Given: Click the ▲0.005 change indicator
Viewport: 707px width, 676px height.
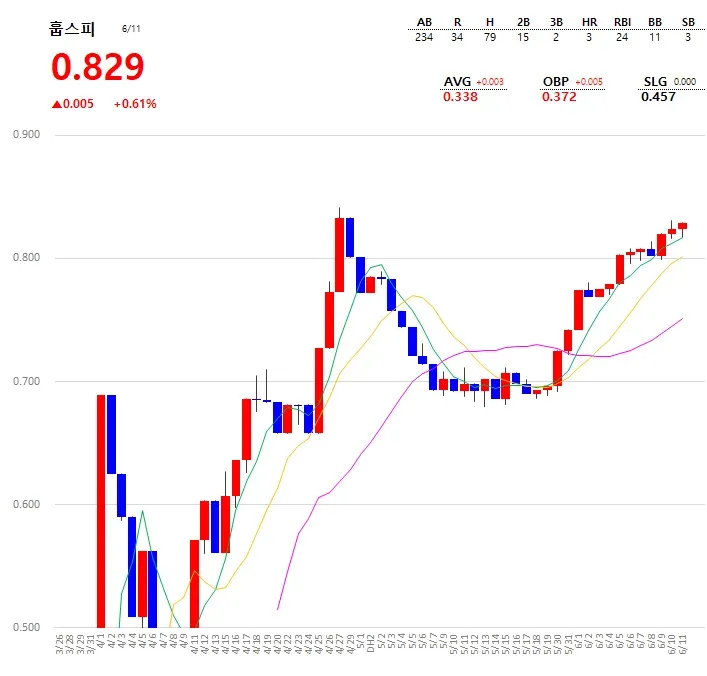Looking at the screenshot, I should (73, 104).
